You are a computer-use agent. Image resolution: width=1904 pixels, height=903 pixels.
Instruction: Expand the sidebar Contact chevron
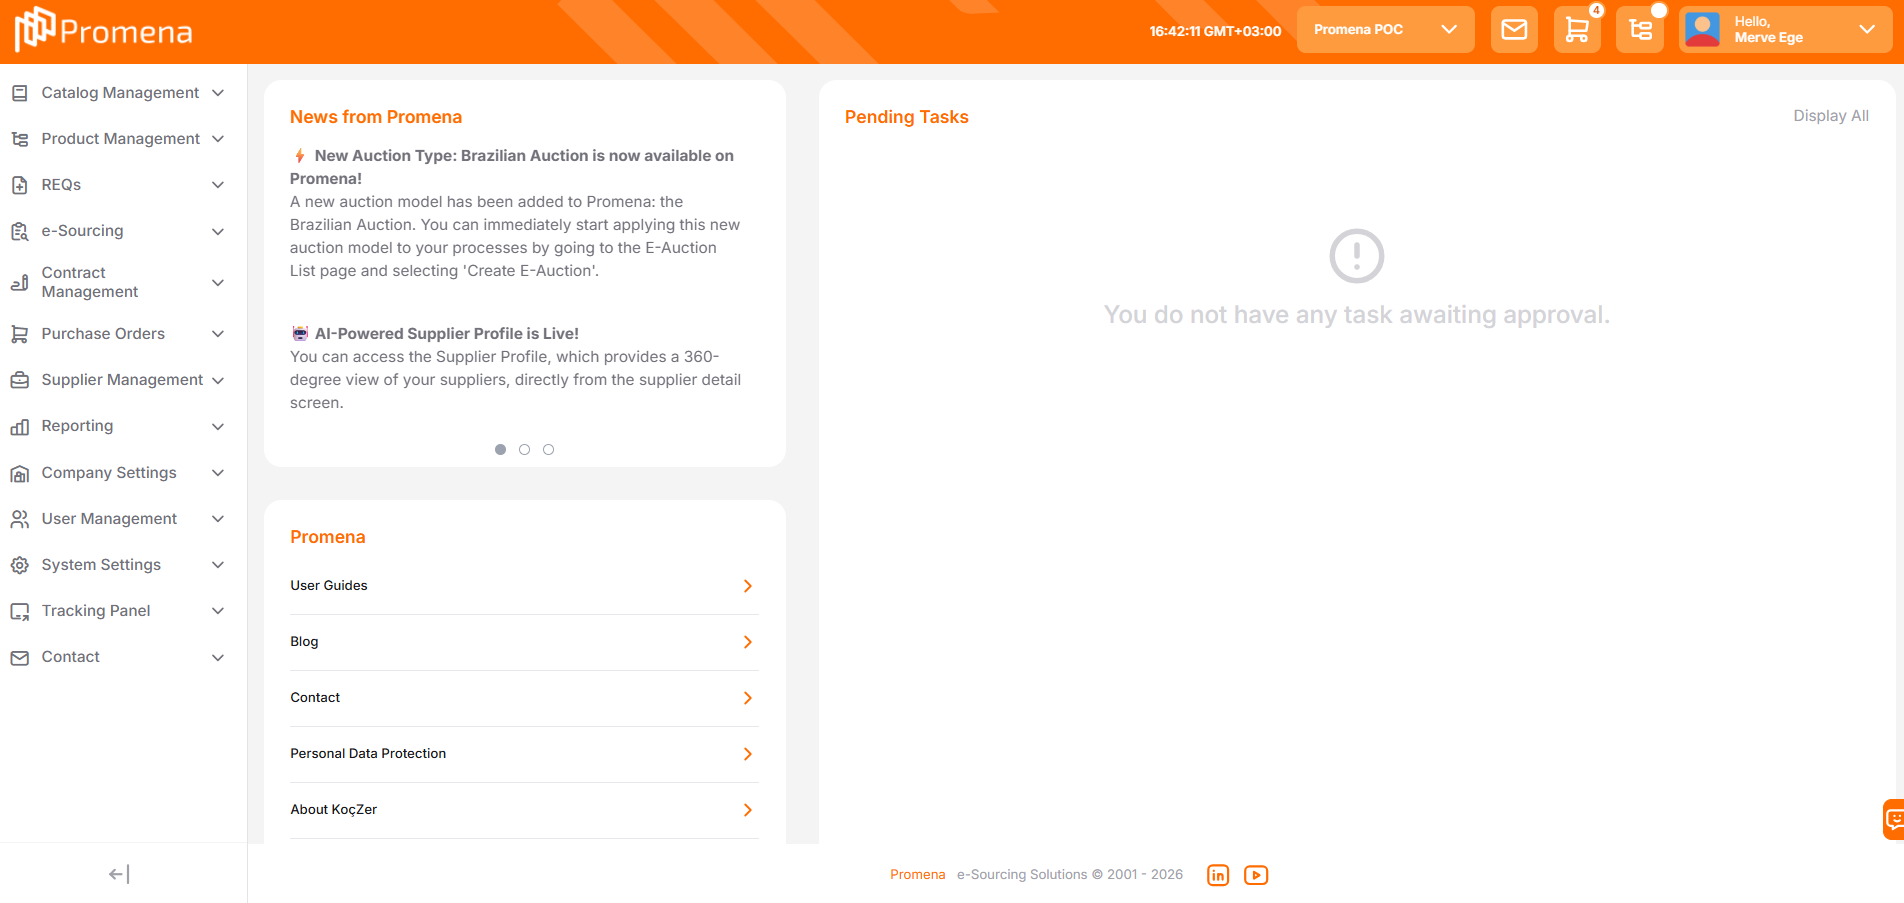(218, 657)
